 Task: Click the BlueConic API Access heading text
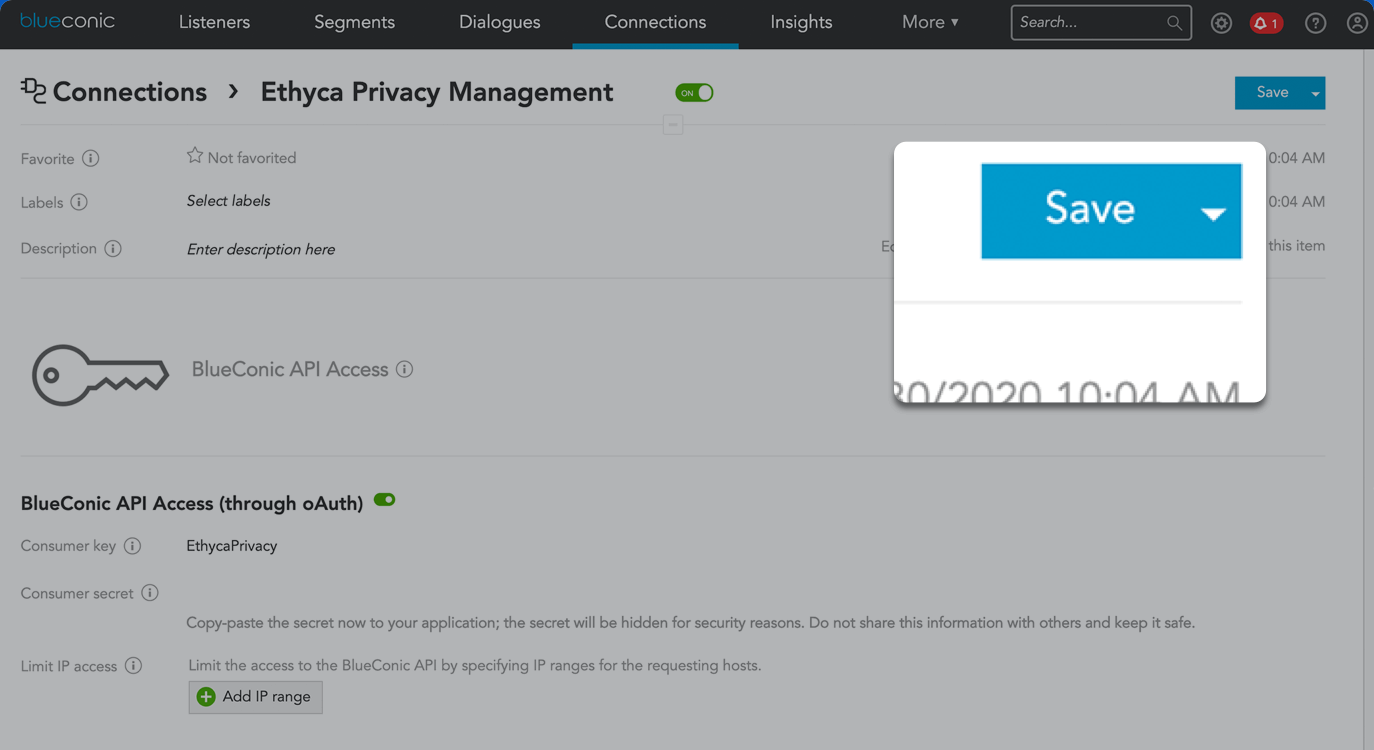click(x=290, y=369)
